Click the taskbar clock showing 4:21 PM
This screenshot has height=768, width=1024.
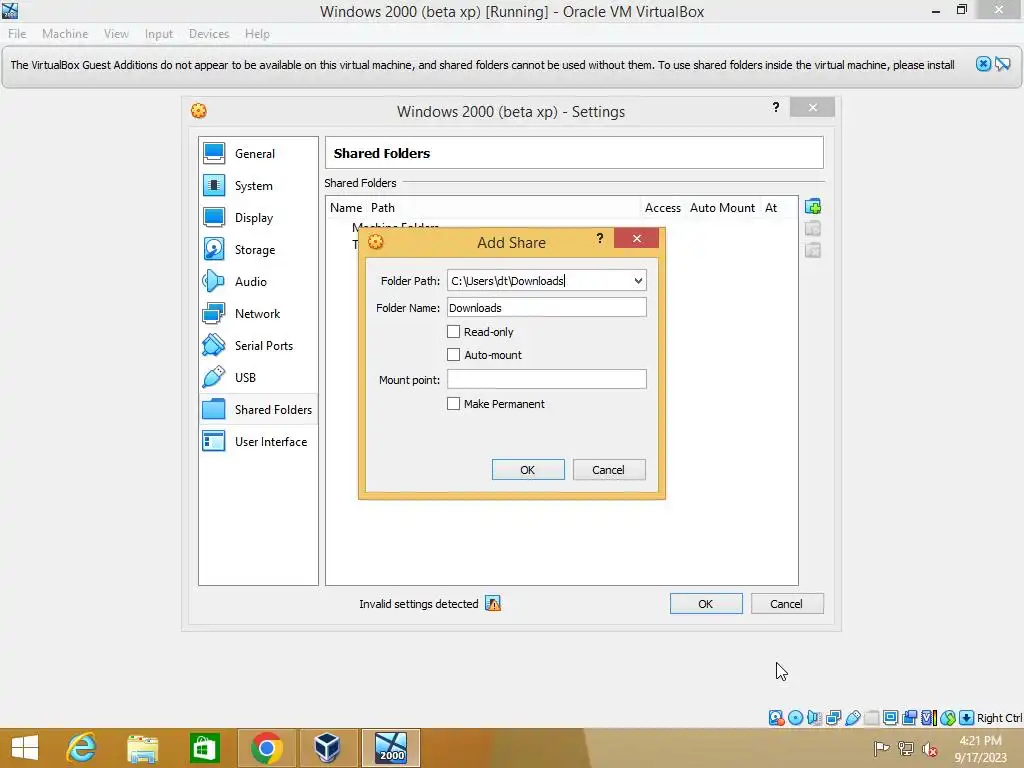[x=980, y=749]
